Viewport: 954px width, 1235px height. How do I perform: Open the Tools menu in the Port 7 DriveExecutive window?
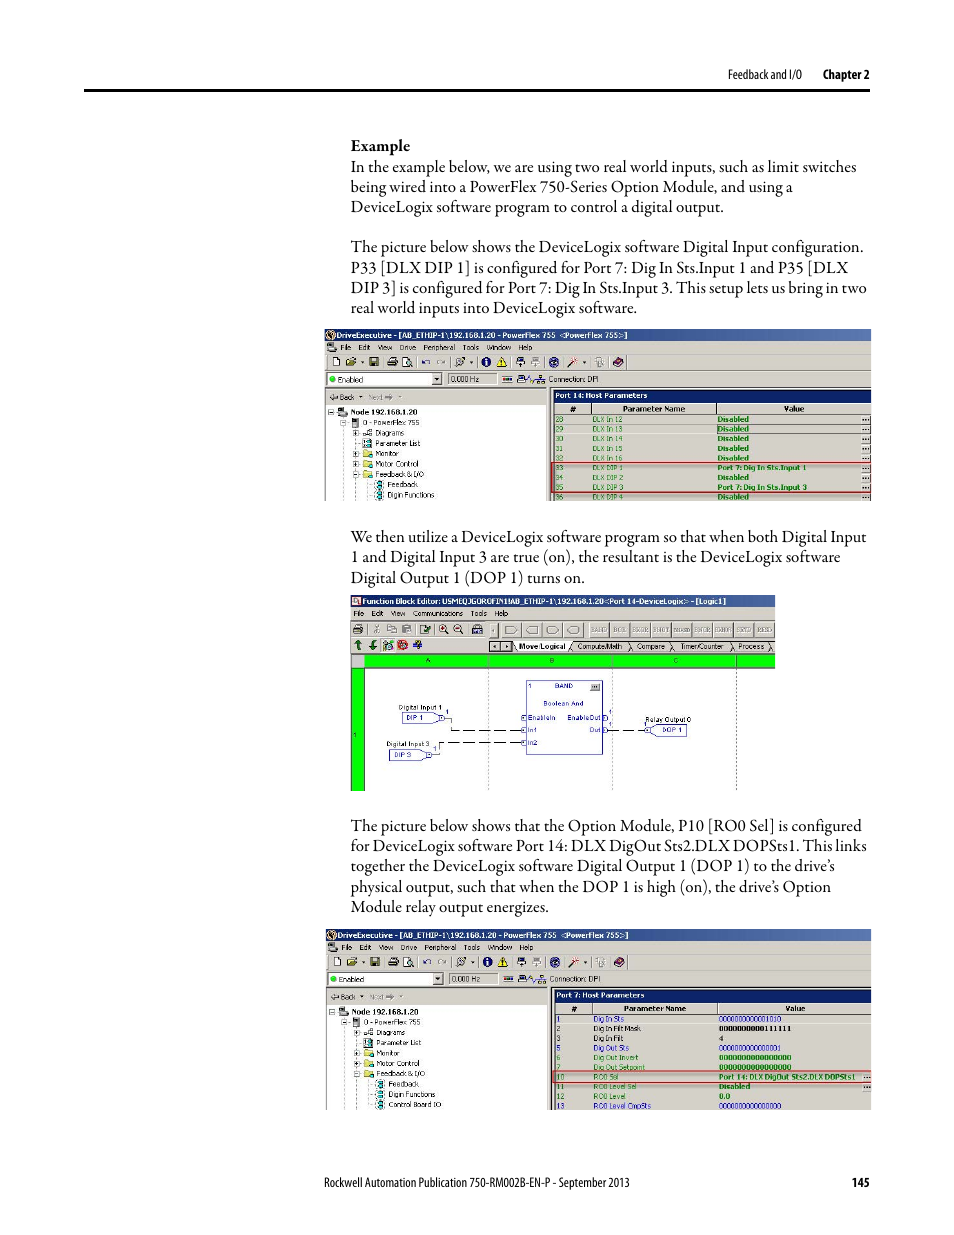pos(472,947)
